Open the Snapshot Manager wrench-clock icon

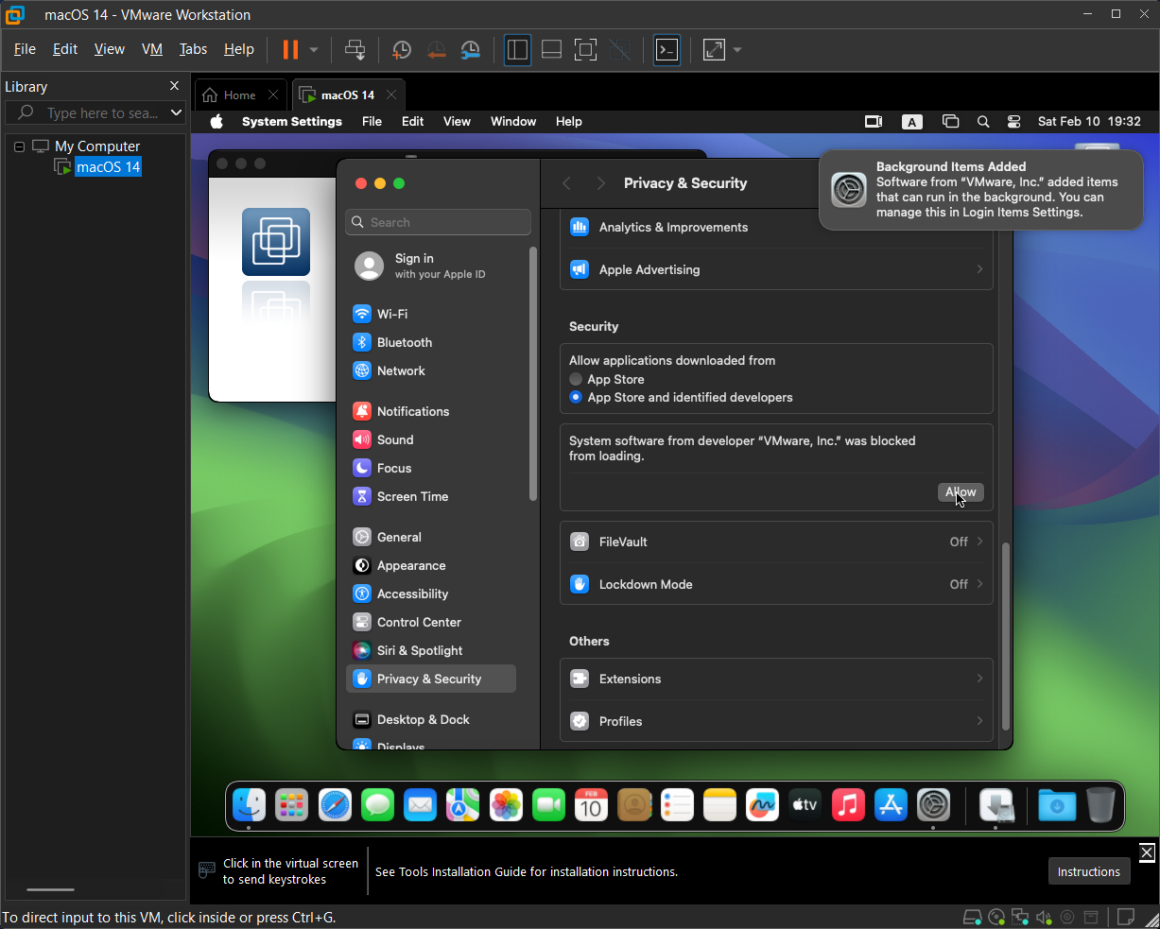tap(471, 50)
